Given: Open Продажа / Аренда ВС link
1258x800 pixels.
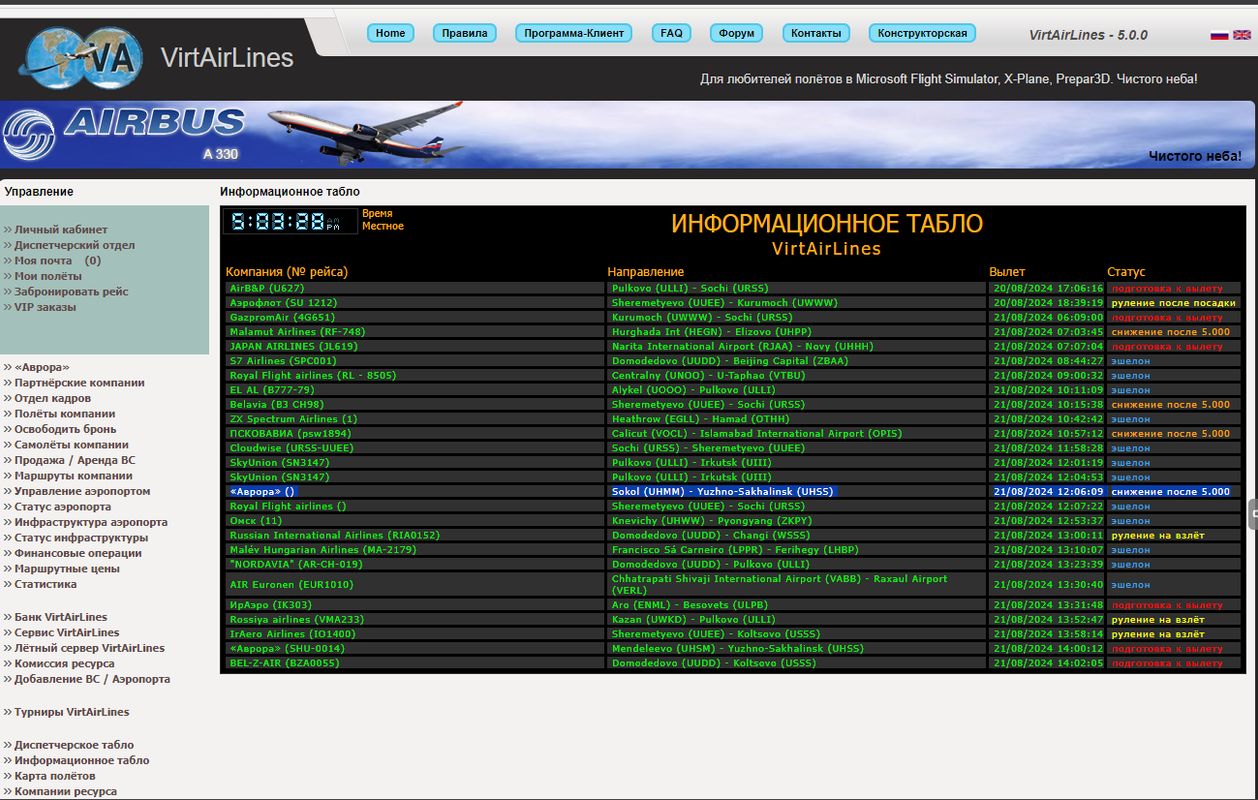Looking at the screenshot, I should click(x=75, y=461).
